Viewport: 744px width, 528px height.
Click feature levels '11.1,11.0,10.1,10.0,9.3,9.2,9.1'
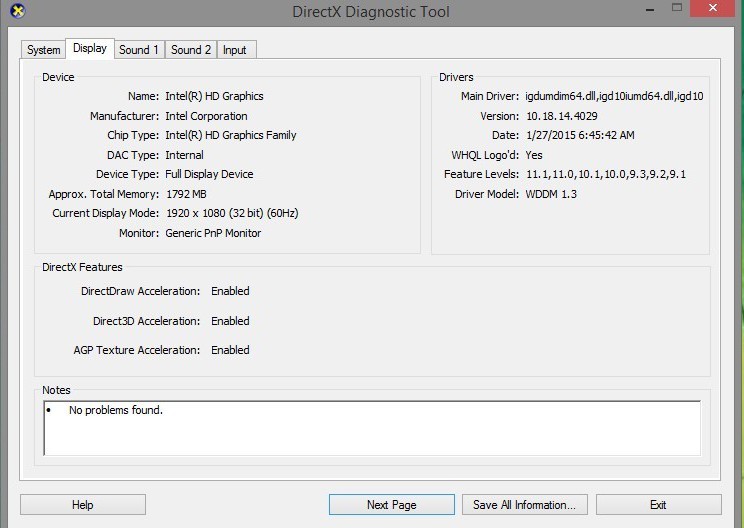(606, 174)
